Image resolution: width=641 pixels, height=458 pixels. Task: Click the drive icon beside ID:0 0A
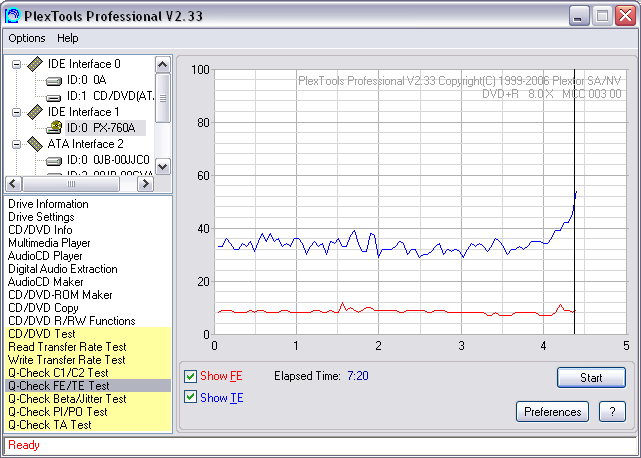(54, 81)
